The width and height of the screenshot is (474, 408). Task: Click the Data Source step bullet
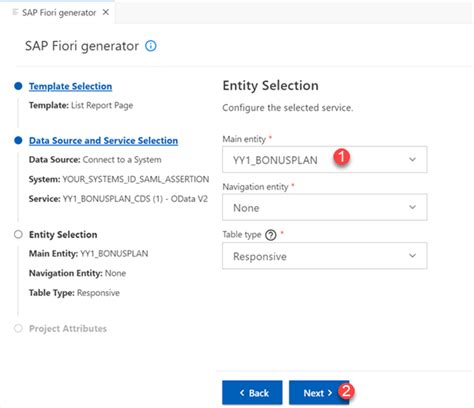click(18, 140)
